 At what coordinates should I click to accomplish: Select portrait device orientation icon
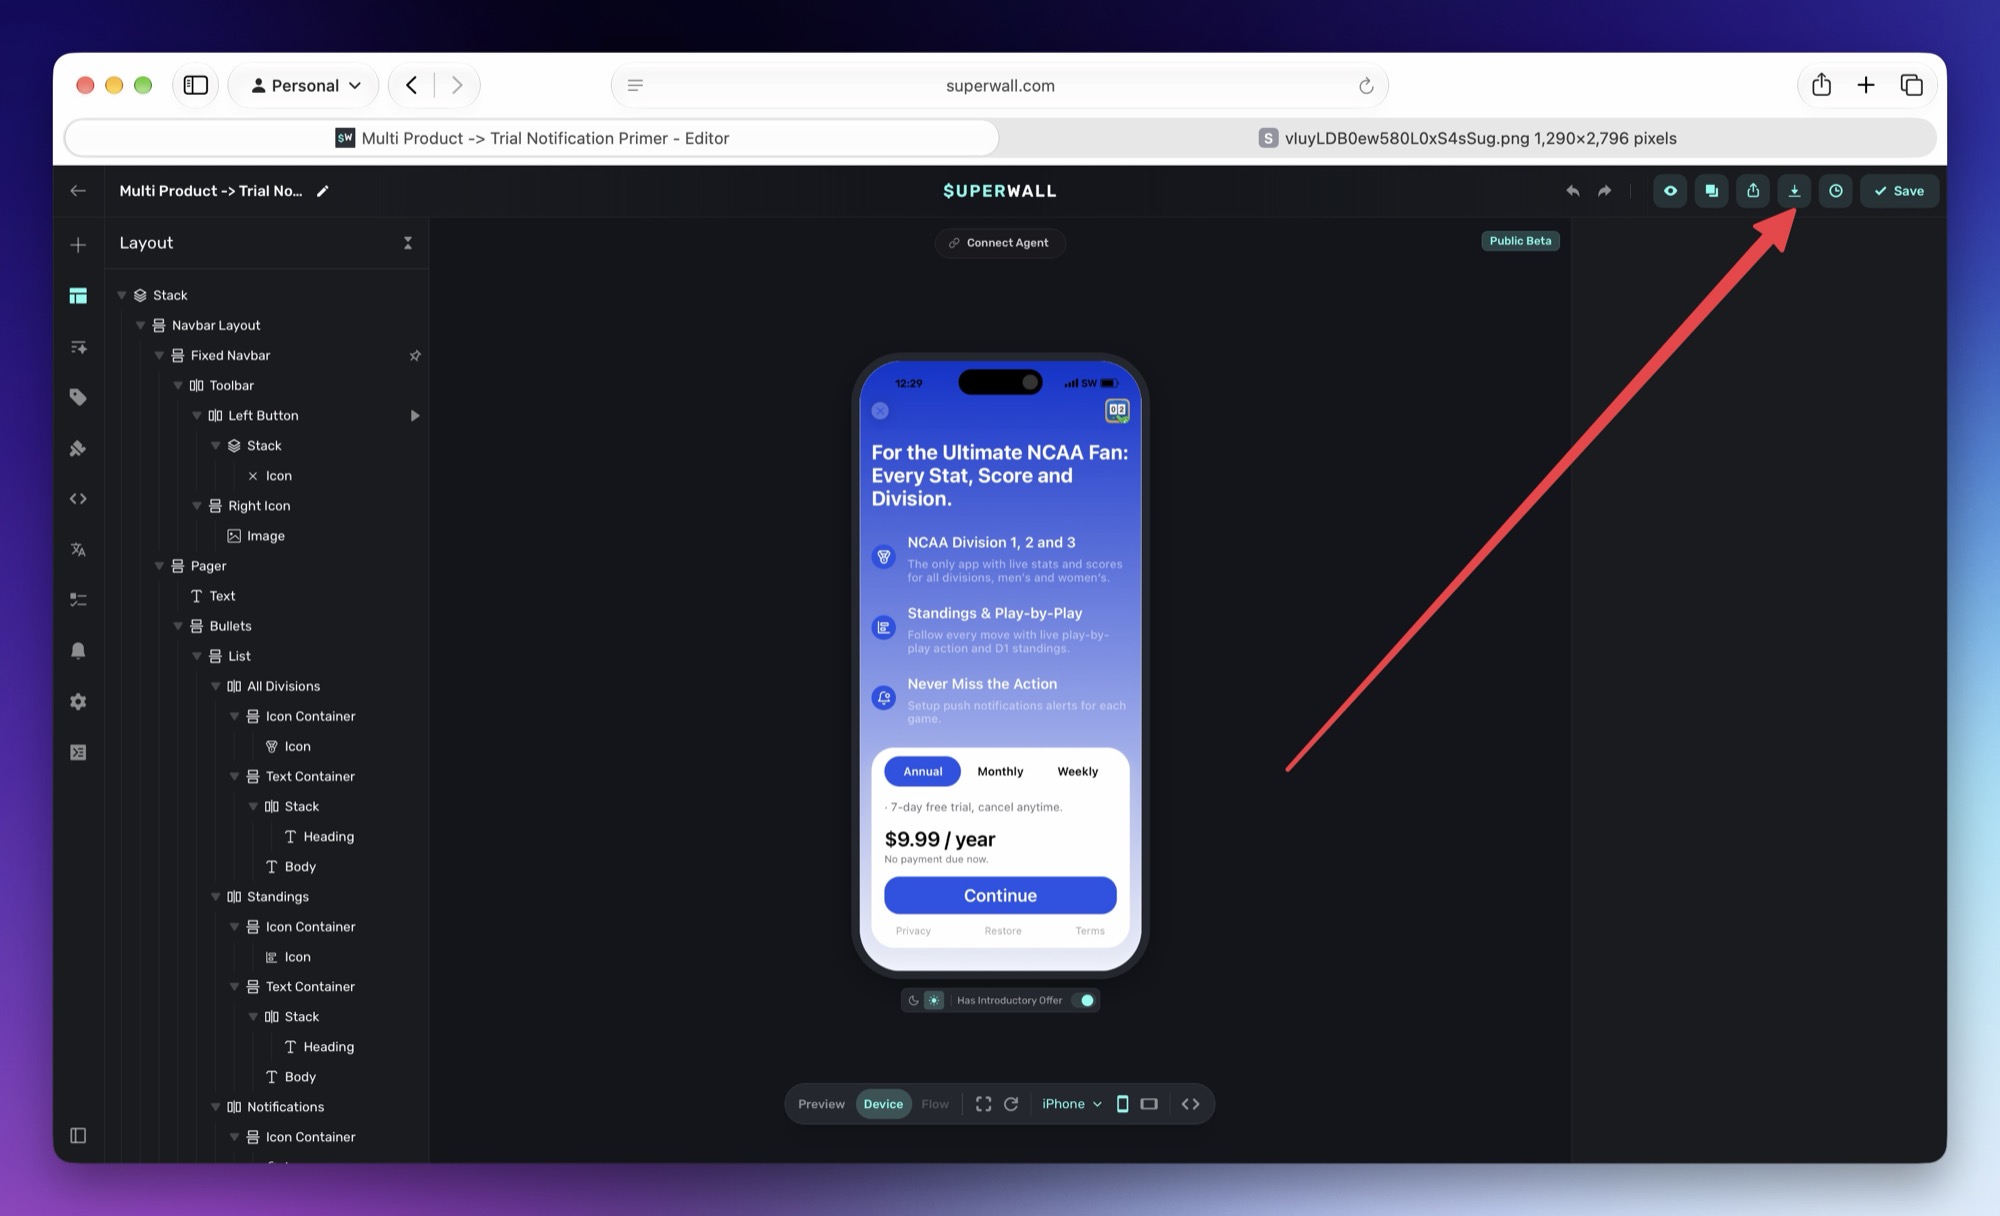point(1122,1104)
